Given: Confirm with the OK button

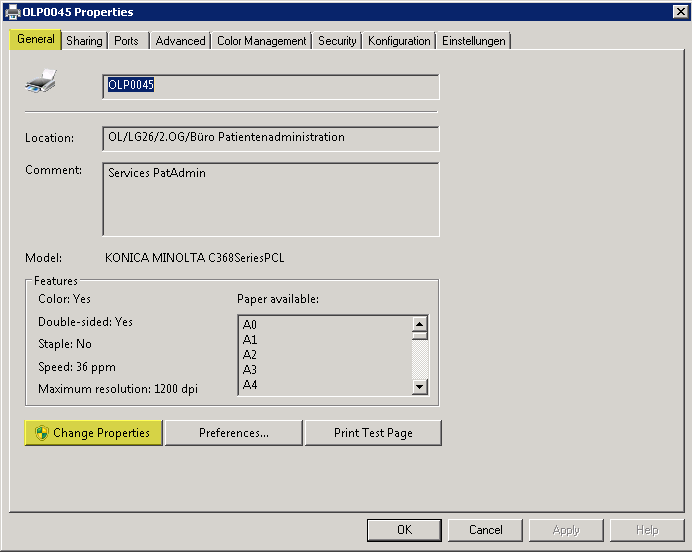Looking at the screenshot, I should click(x=404, y=530).
